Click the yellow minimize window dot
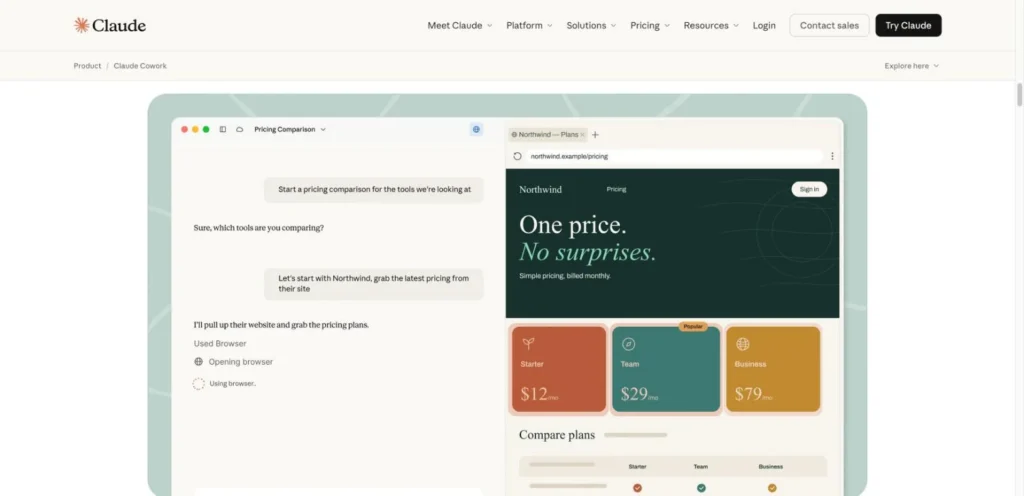Viewport: 1024px width, 496px height. (195, 129)
